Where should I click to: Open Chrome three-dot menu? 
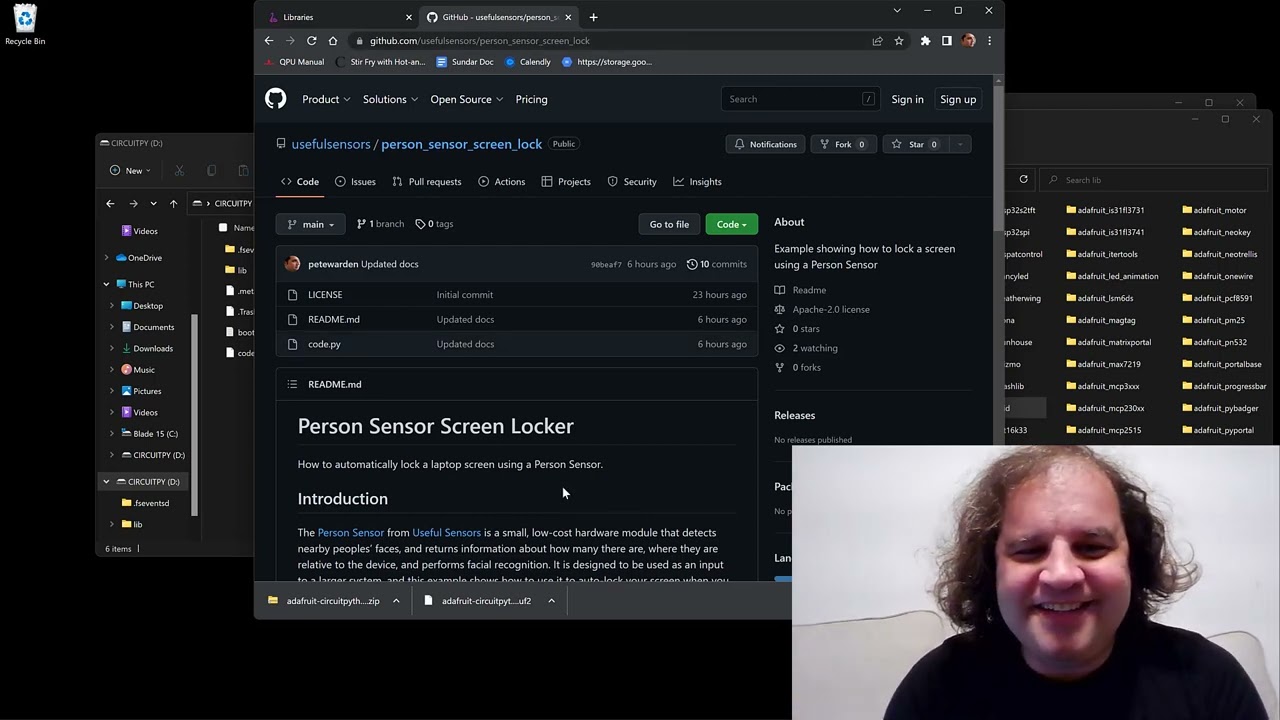pyautogui.click(x=989, y=41)
